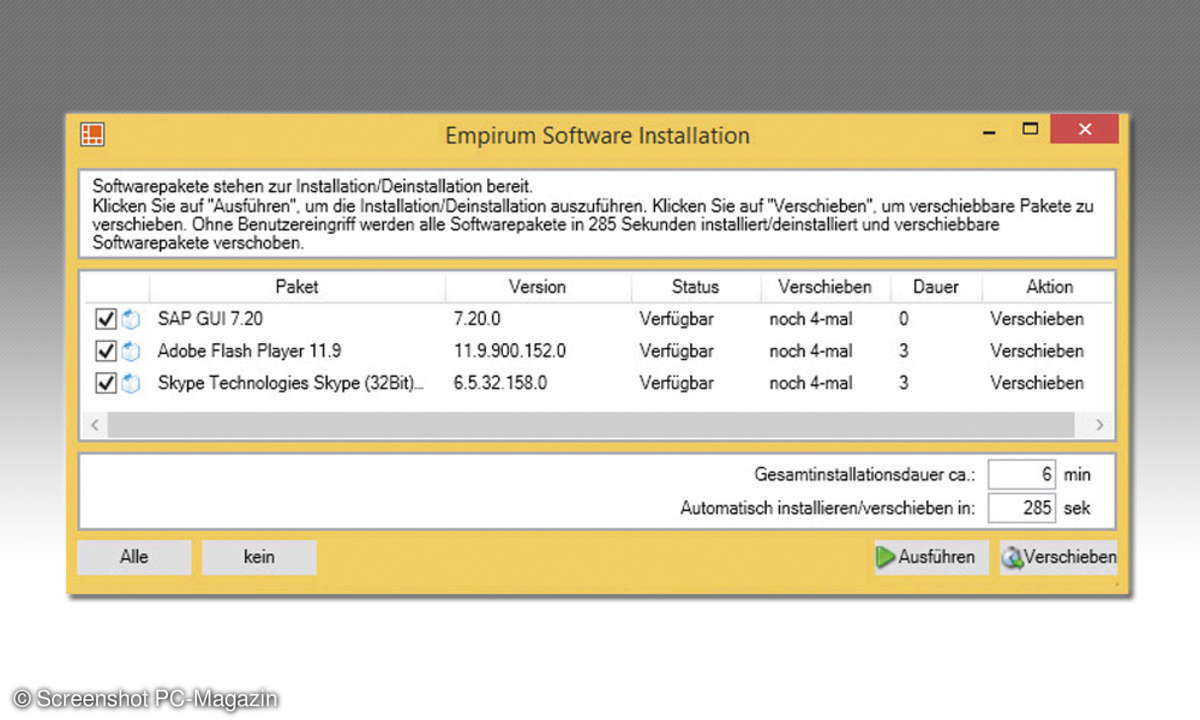1200x720 pixels.
Task: Select all packages with the Alle button
Action: pyautogui.click(x=134, y=557)
